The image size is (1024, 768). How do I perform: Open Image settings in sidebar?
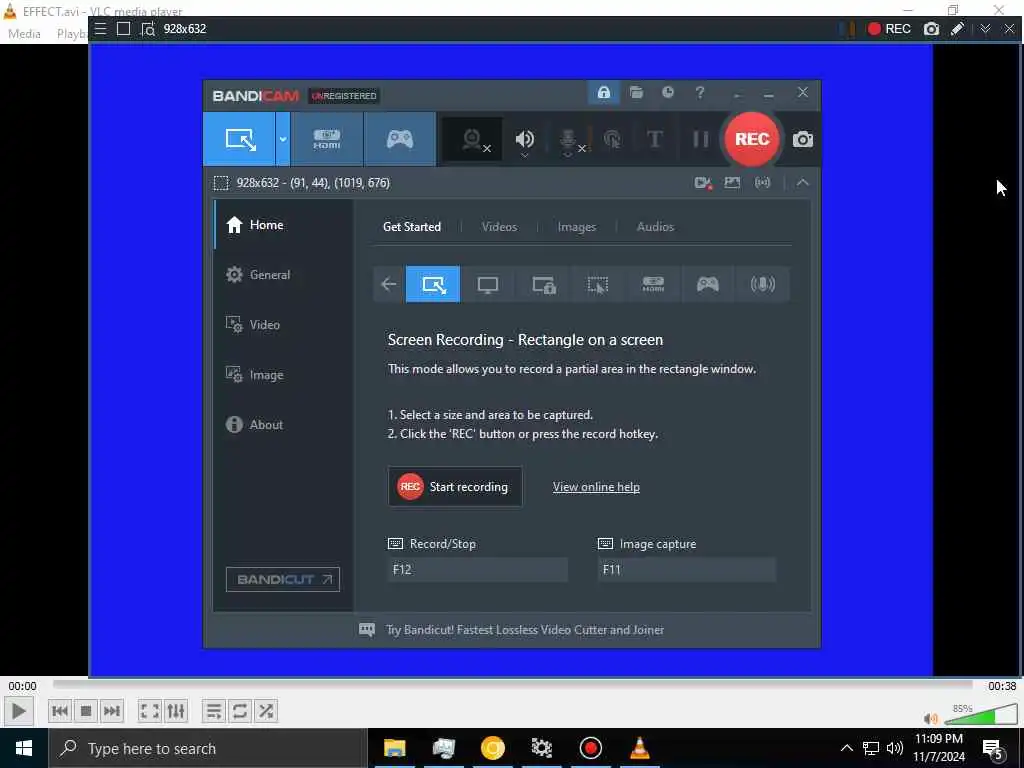(x=283, y=375)
